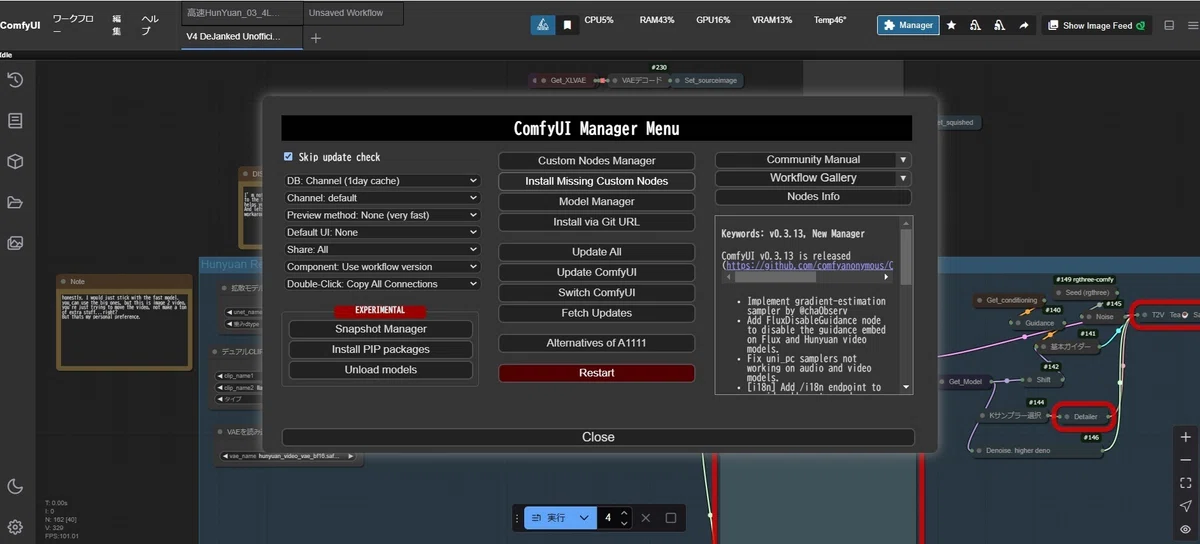The image size is (1200, 544).
Task: Toggle dark theme moon icon
Action: (x=15, y=487)
